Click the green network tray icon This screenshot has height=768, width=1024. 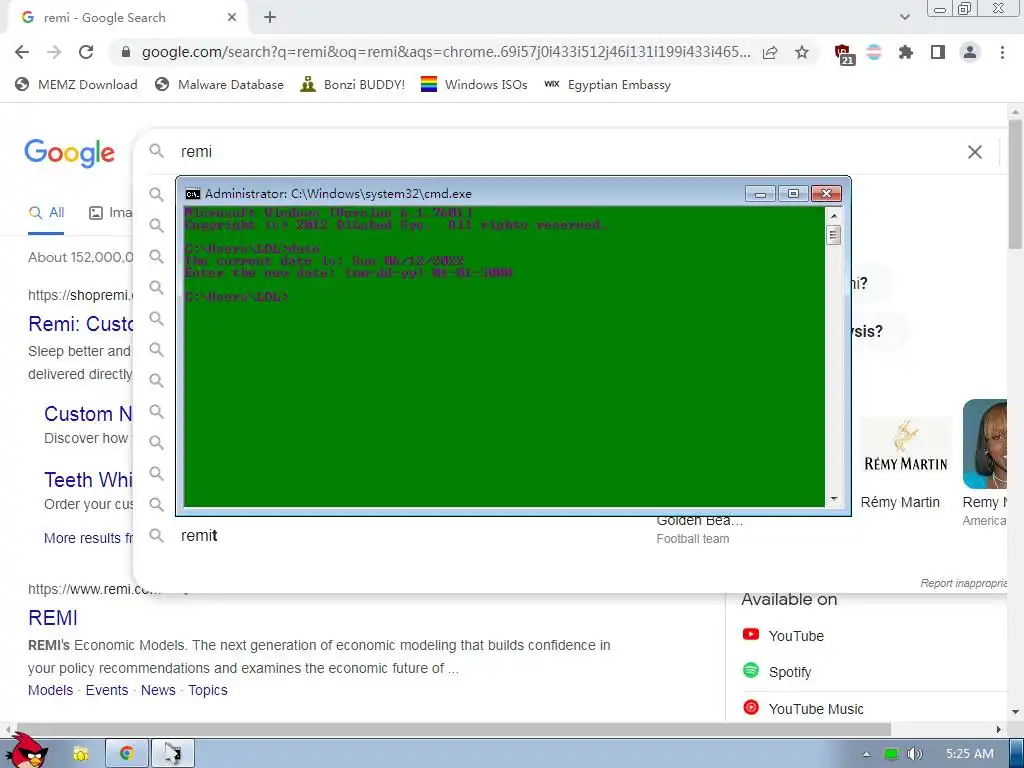891,754
